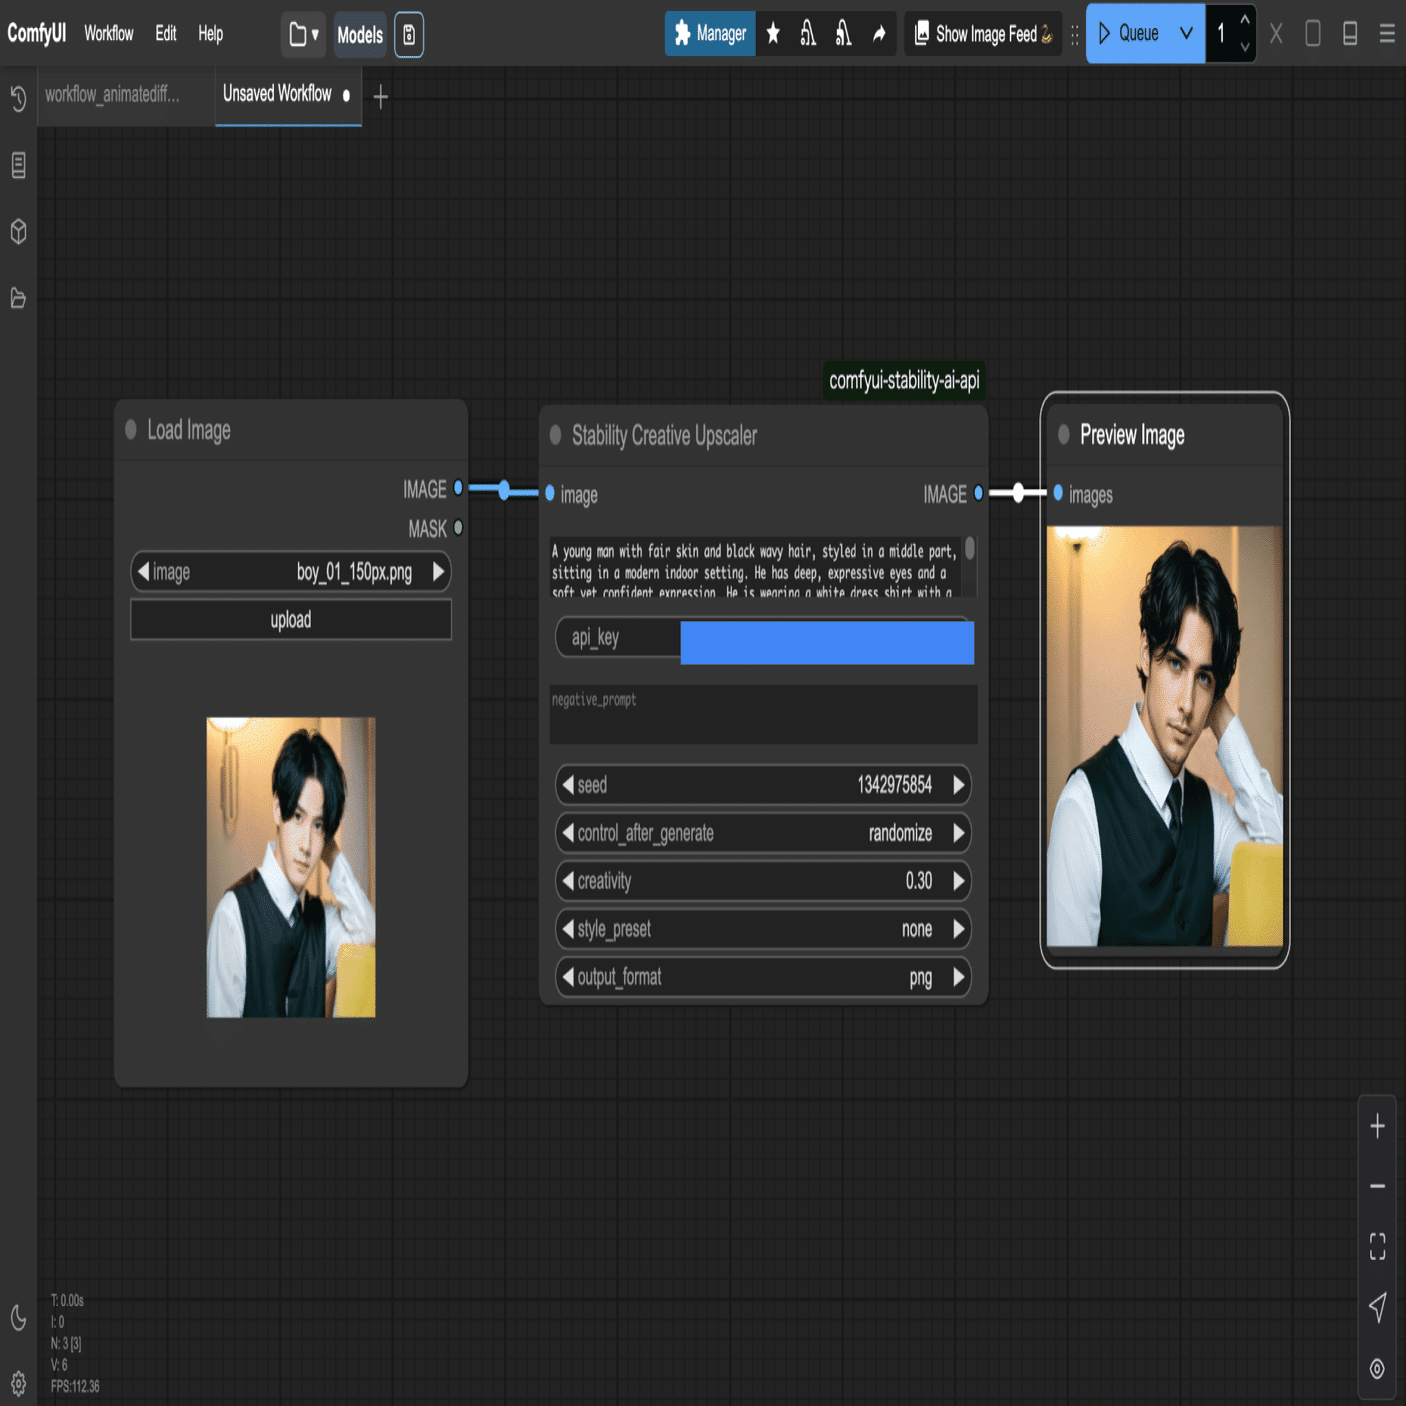Collapse the Load Image node via its dot
The image size is (1406, 1406).
pyautogui.click(x=131, y=430)
